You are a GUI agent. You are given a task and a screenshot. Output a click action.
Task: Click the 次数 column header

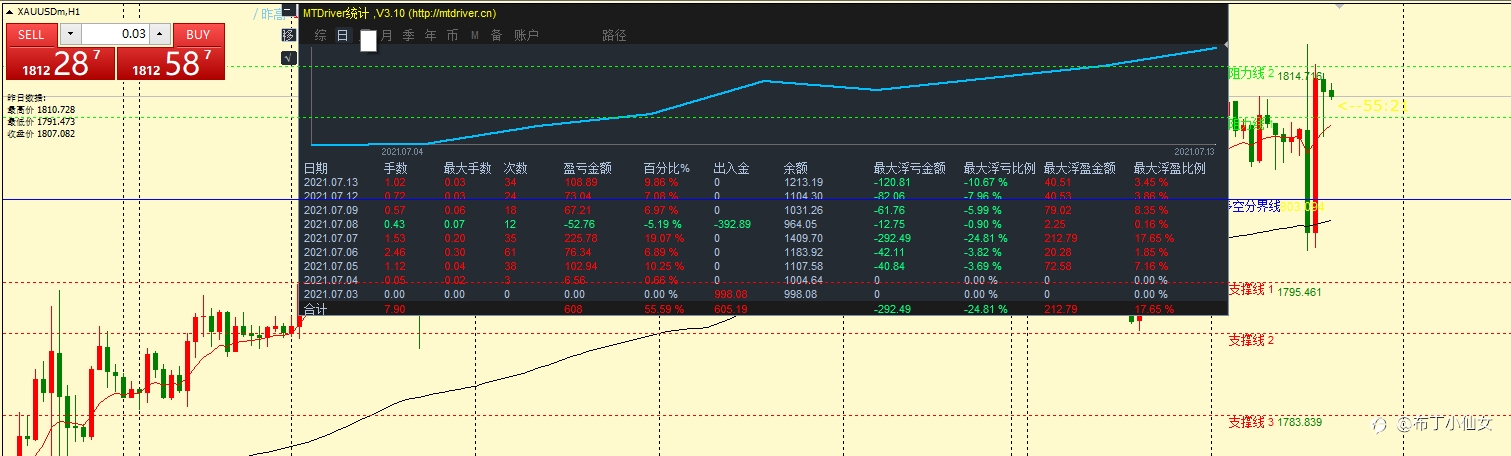click(515, 169)
